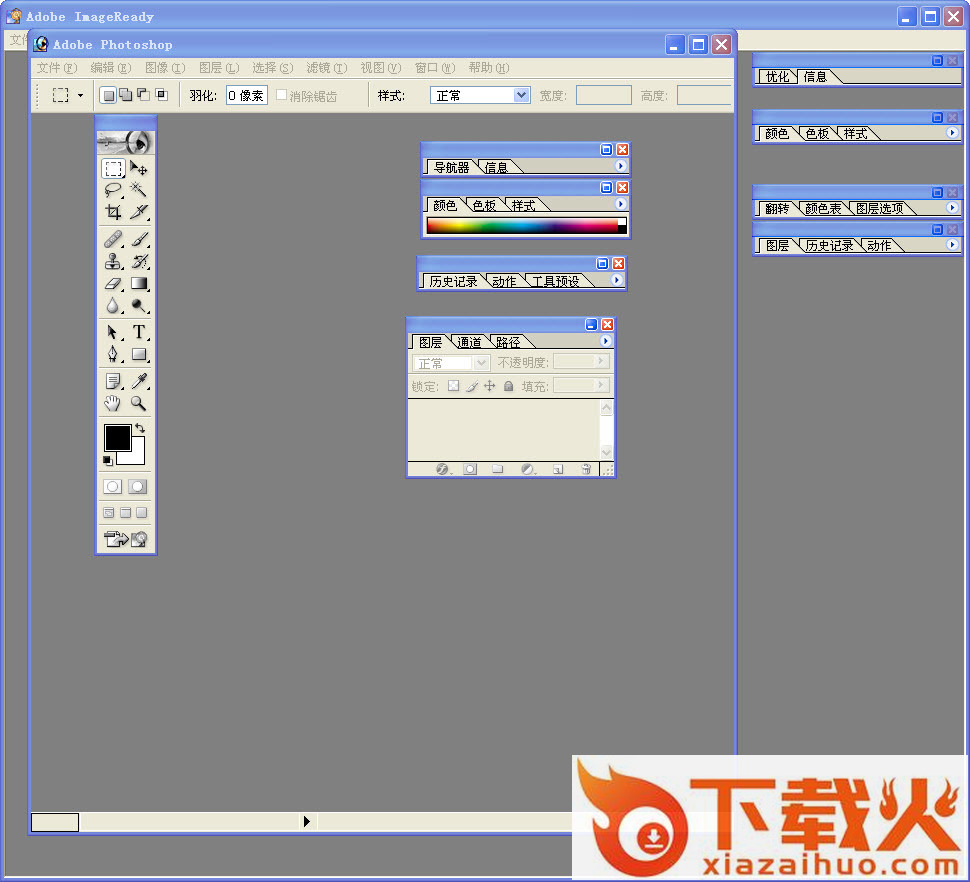Select the Rectangular Marquee tool in the toolbox

113,168
